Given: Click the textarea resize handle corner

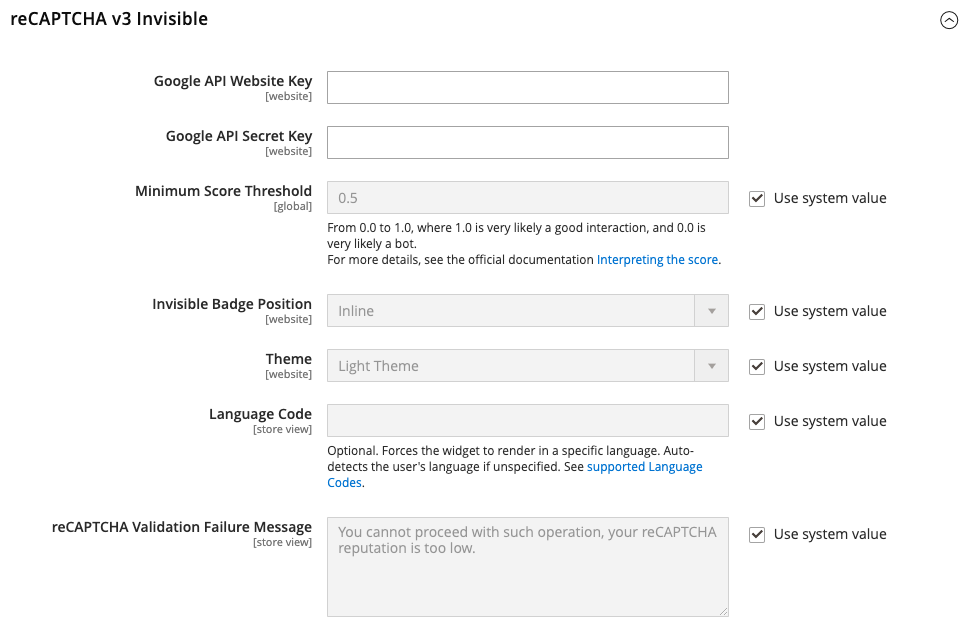Looking at the screenshot, I should [723, 611].
